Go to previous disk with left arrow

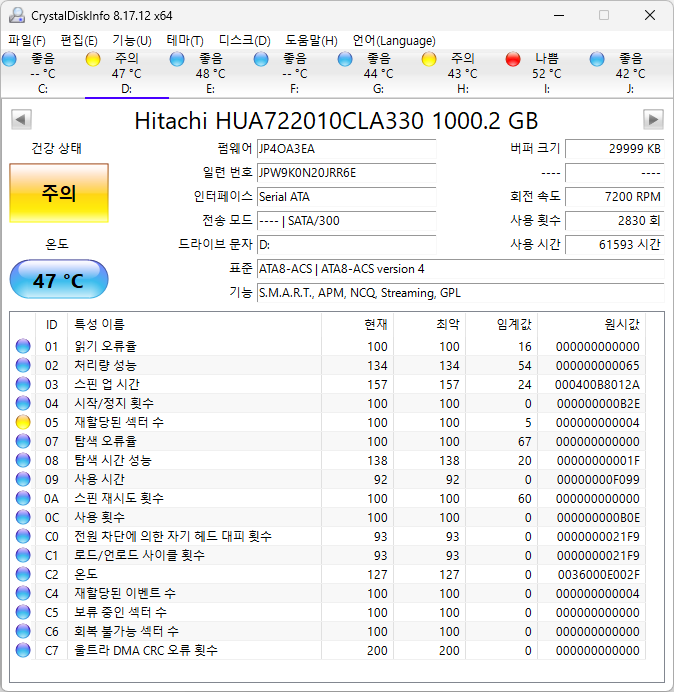(x=21, y=120)
